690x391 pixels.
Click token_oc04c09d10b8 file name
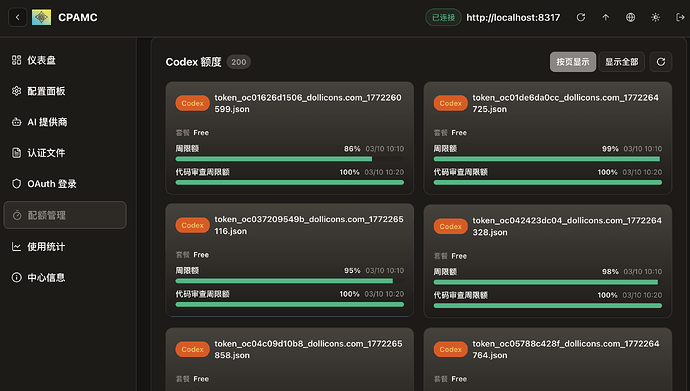pyautogui.click(x=308, y=349)
